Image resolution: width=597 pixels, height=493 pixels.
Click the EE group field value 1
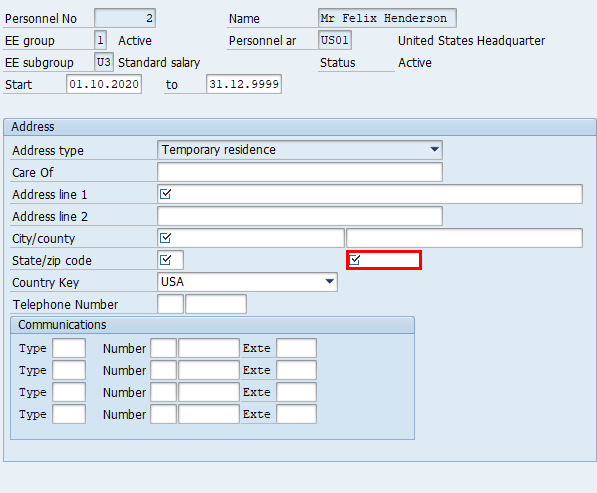point(100,40)
